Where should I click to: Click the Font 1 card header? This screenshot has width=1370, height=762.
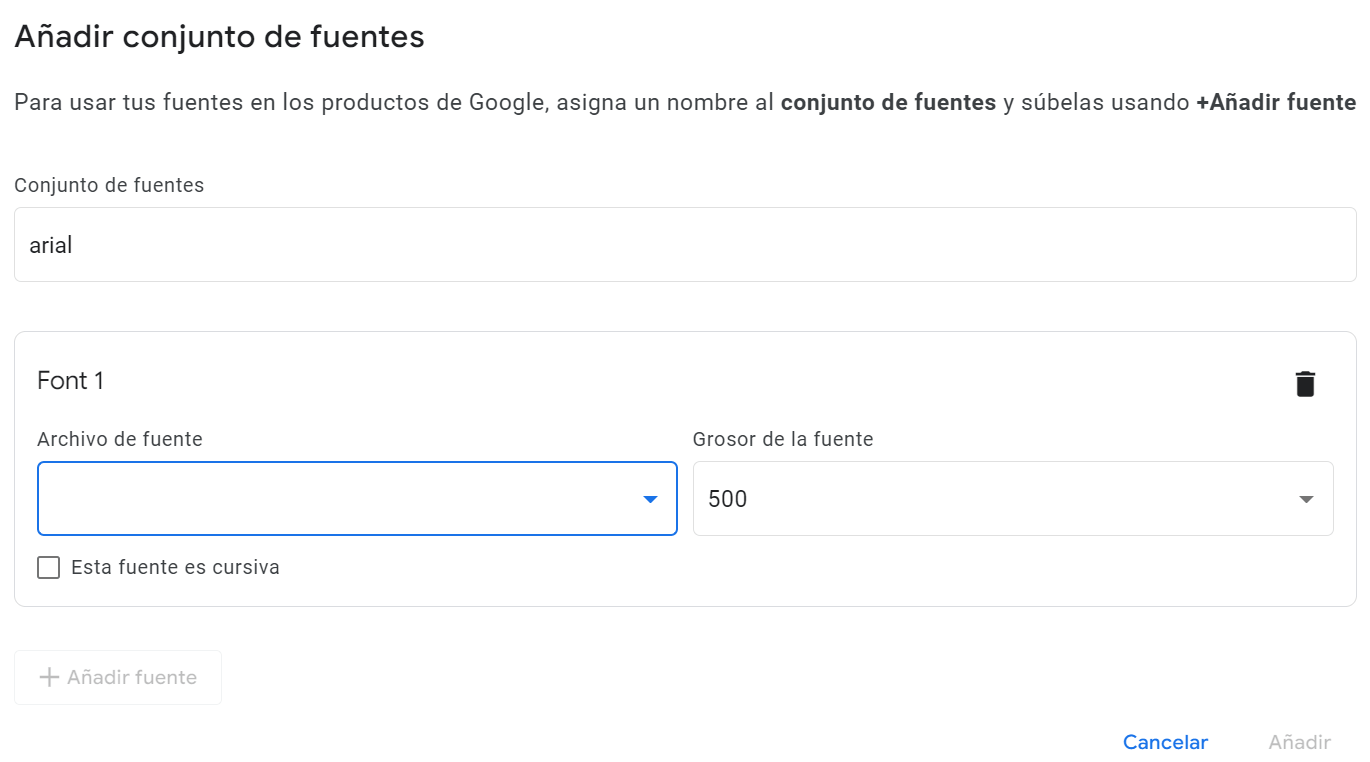click(70, 380)
